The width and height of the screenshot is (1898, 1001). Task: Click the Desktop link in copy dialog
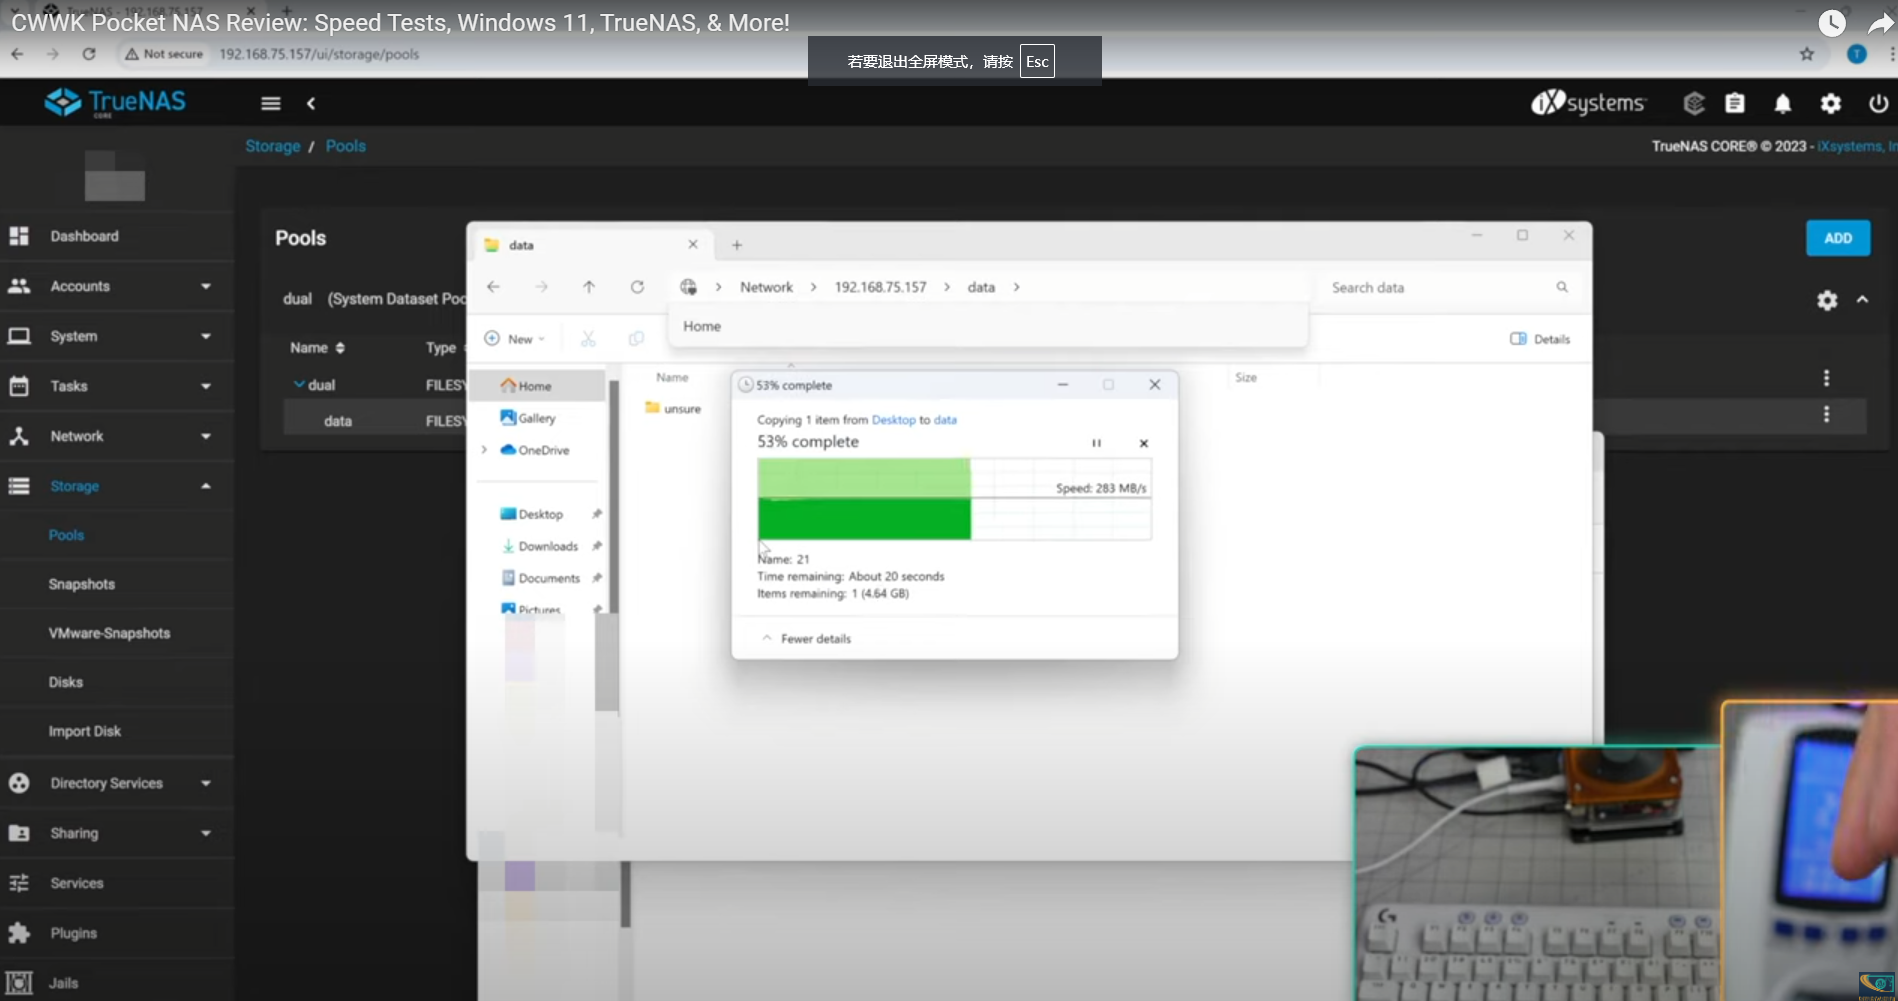[893, 420]
